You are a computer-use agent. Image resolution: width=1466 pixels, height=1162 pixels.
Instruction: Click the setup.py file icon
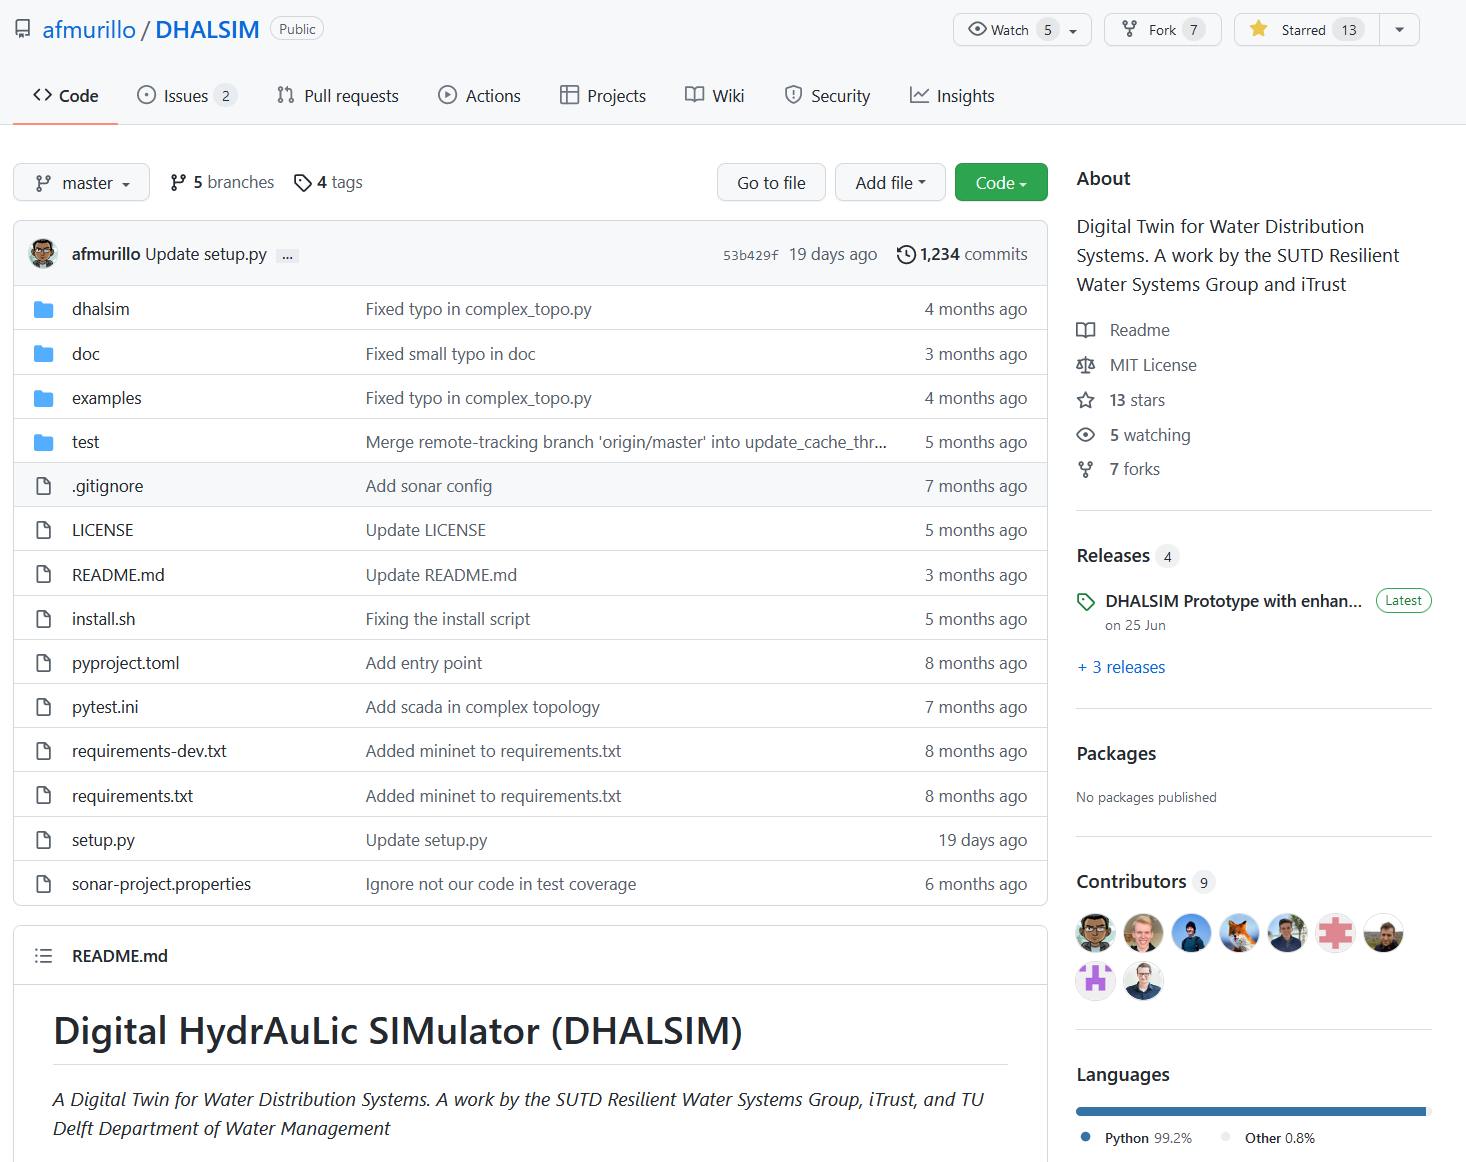(x=43, y=840)
